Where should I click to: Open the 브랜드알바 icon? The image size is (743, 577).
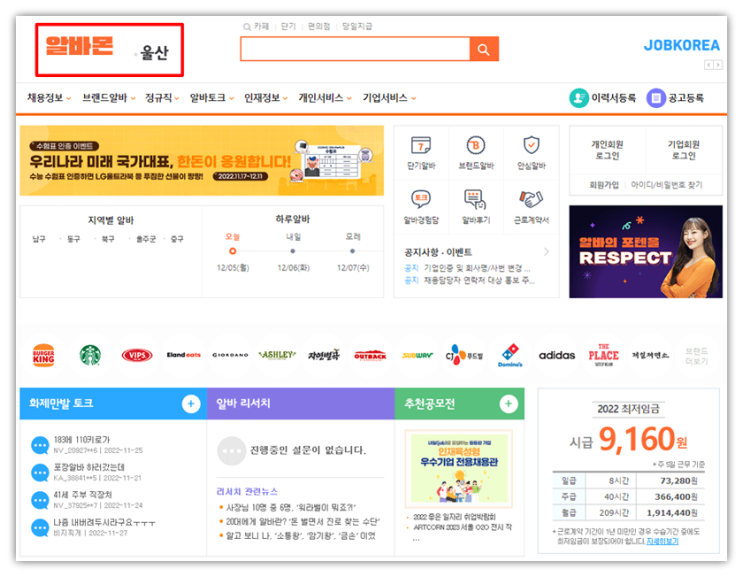476,145
